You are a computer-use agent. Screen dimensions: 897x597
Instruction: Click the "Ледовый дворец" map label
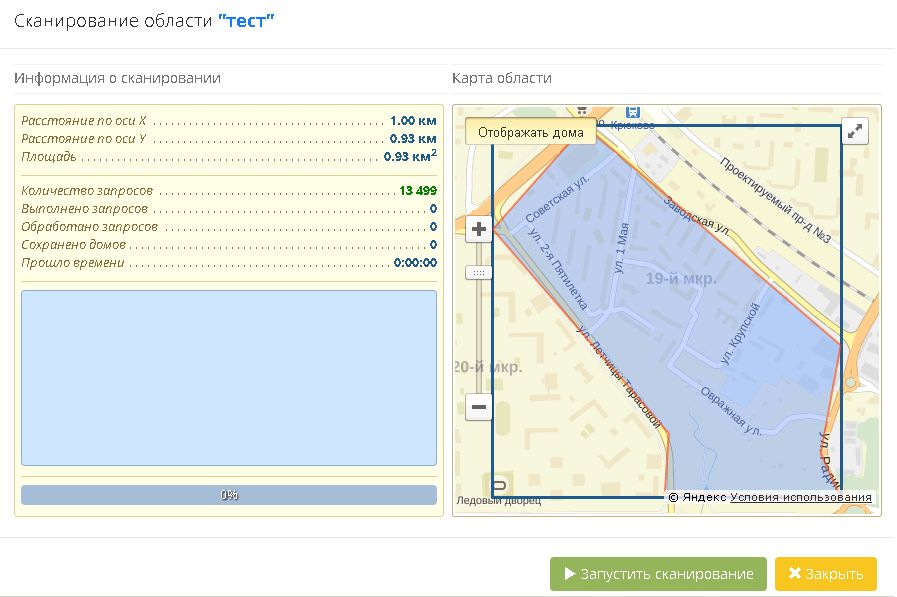tap(498, 500)
